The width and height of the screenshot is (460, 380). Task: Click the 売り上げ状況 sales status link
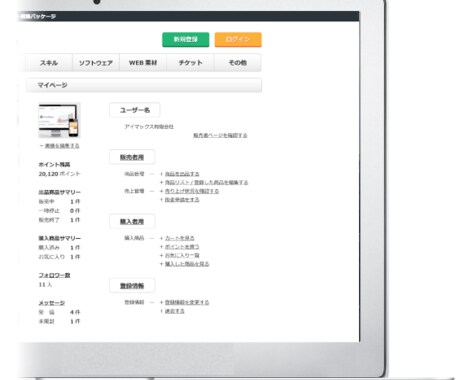click(192, 191)
